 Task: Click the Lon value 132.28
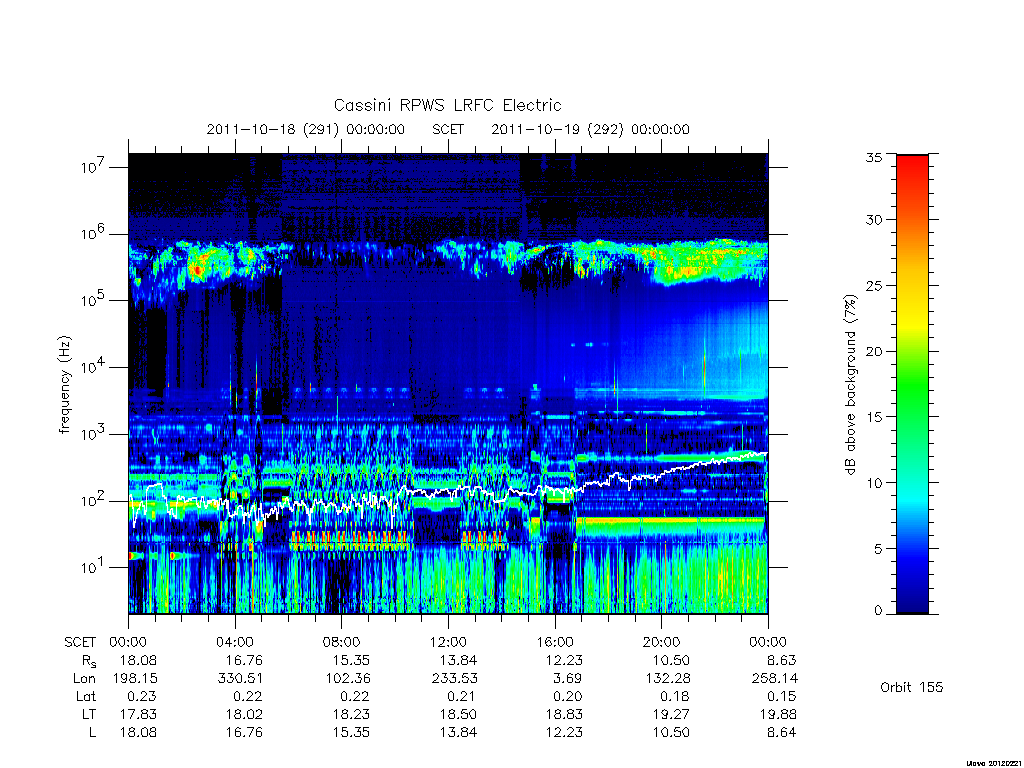[x=667, y=679]
